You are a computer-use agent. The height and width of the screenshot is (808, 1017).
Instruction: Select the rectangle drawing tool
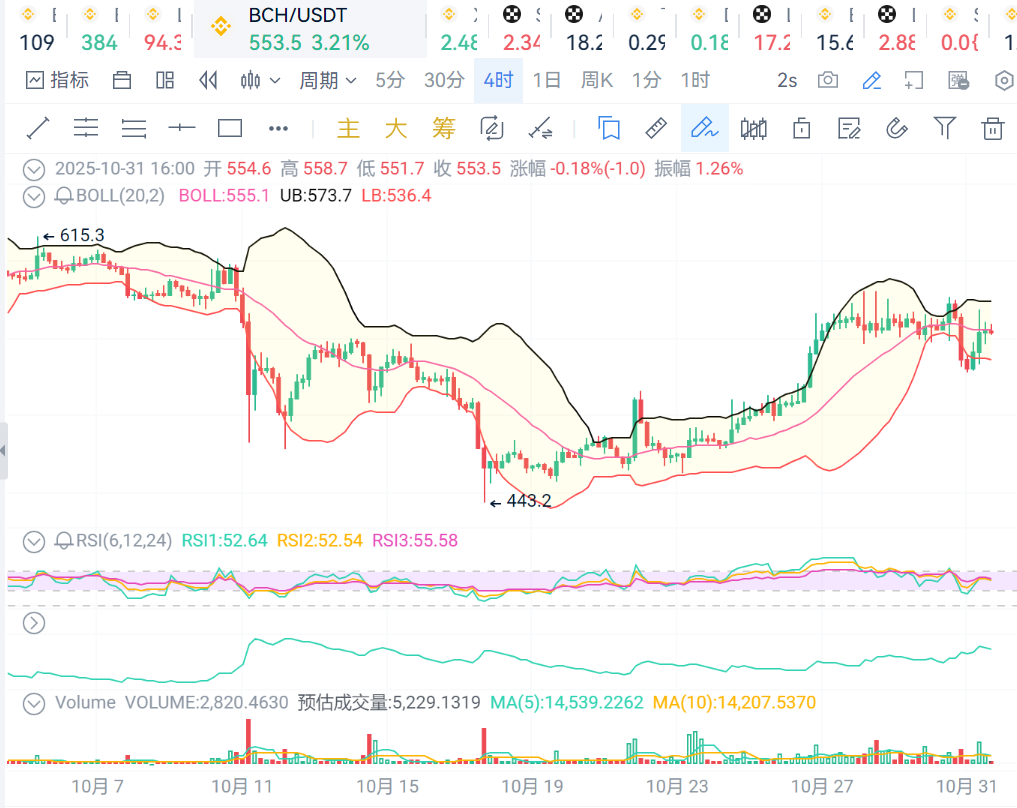pos(230,128)
